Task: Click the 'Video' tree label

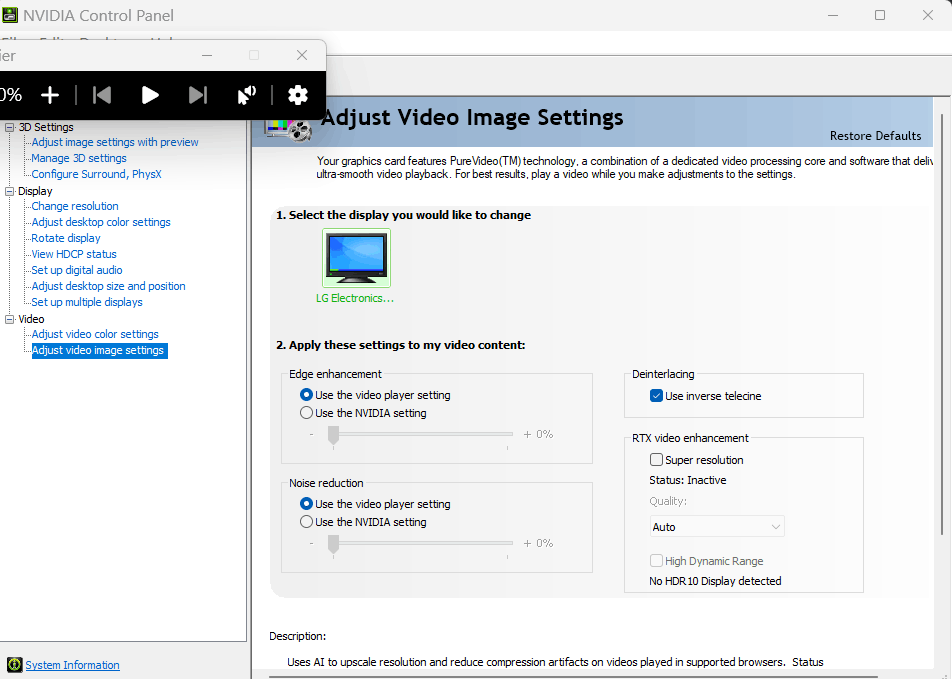Action: tap(31, 319)
